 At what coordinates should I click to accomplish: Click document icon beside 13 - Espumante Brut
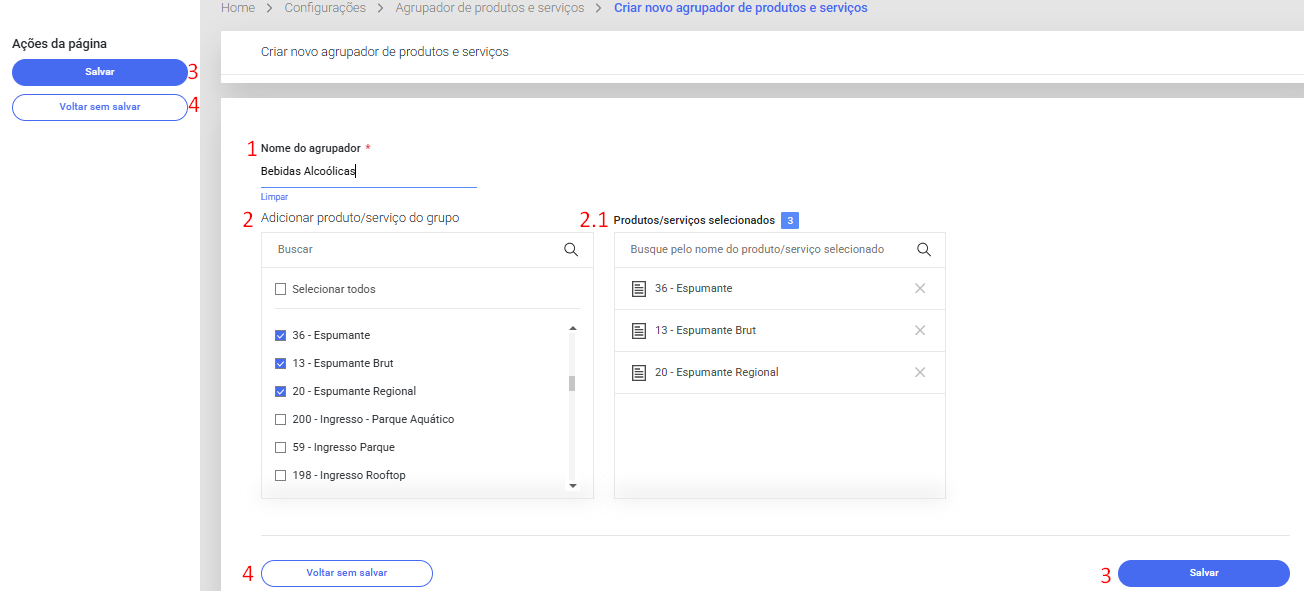point(639,330)
